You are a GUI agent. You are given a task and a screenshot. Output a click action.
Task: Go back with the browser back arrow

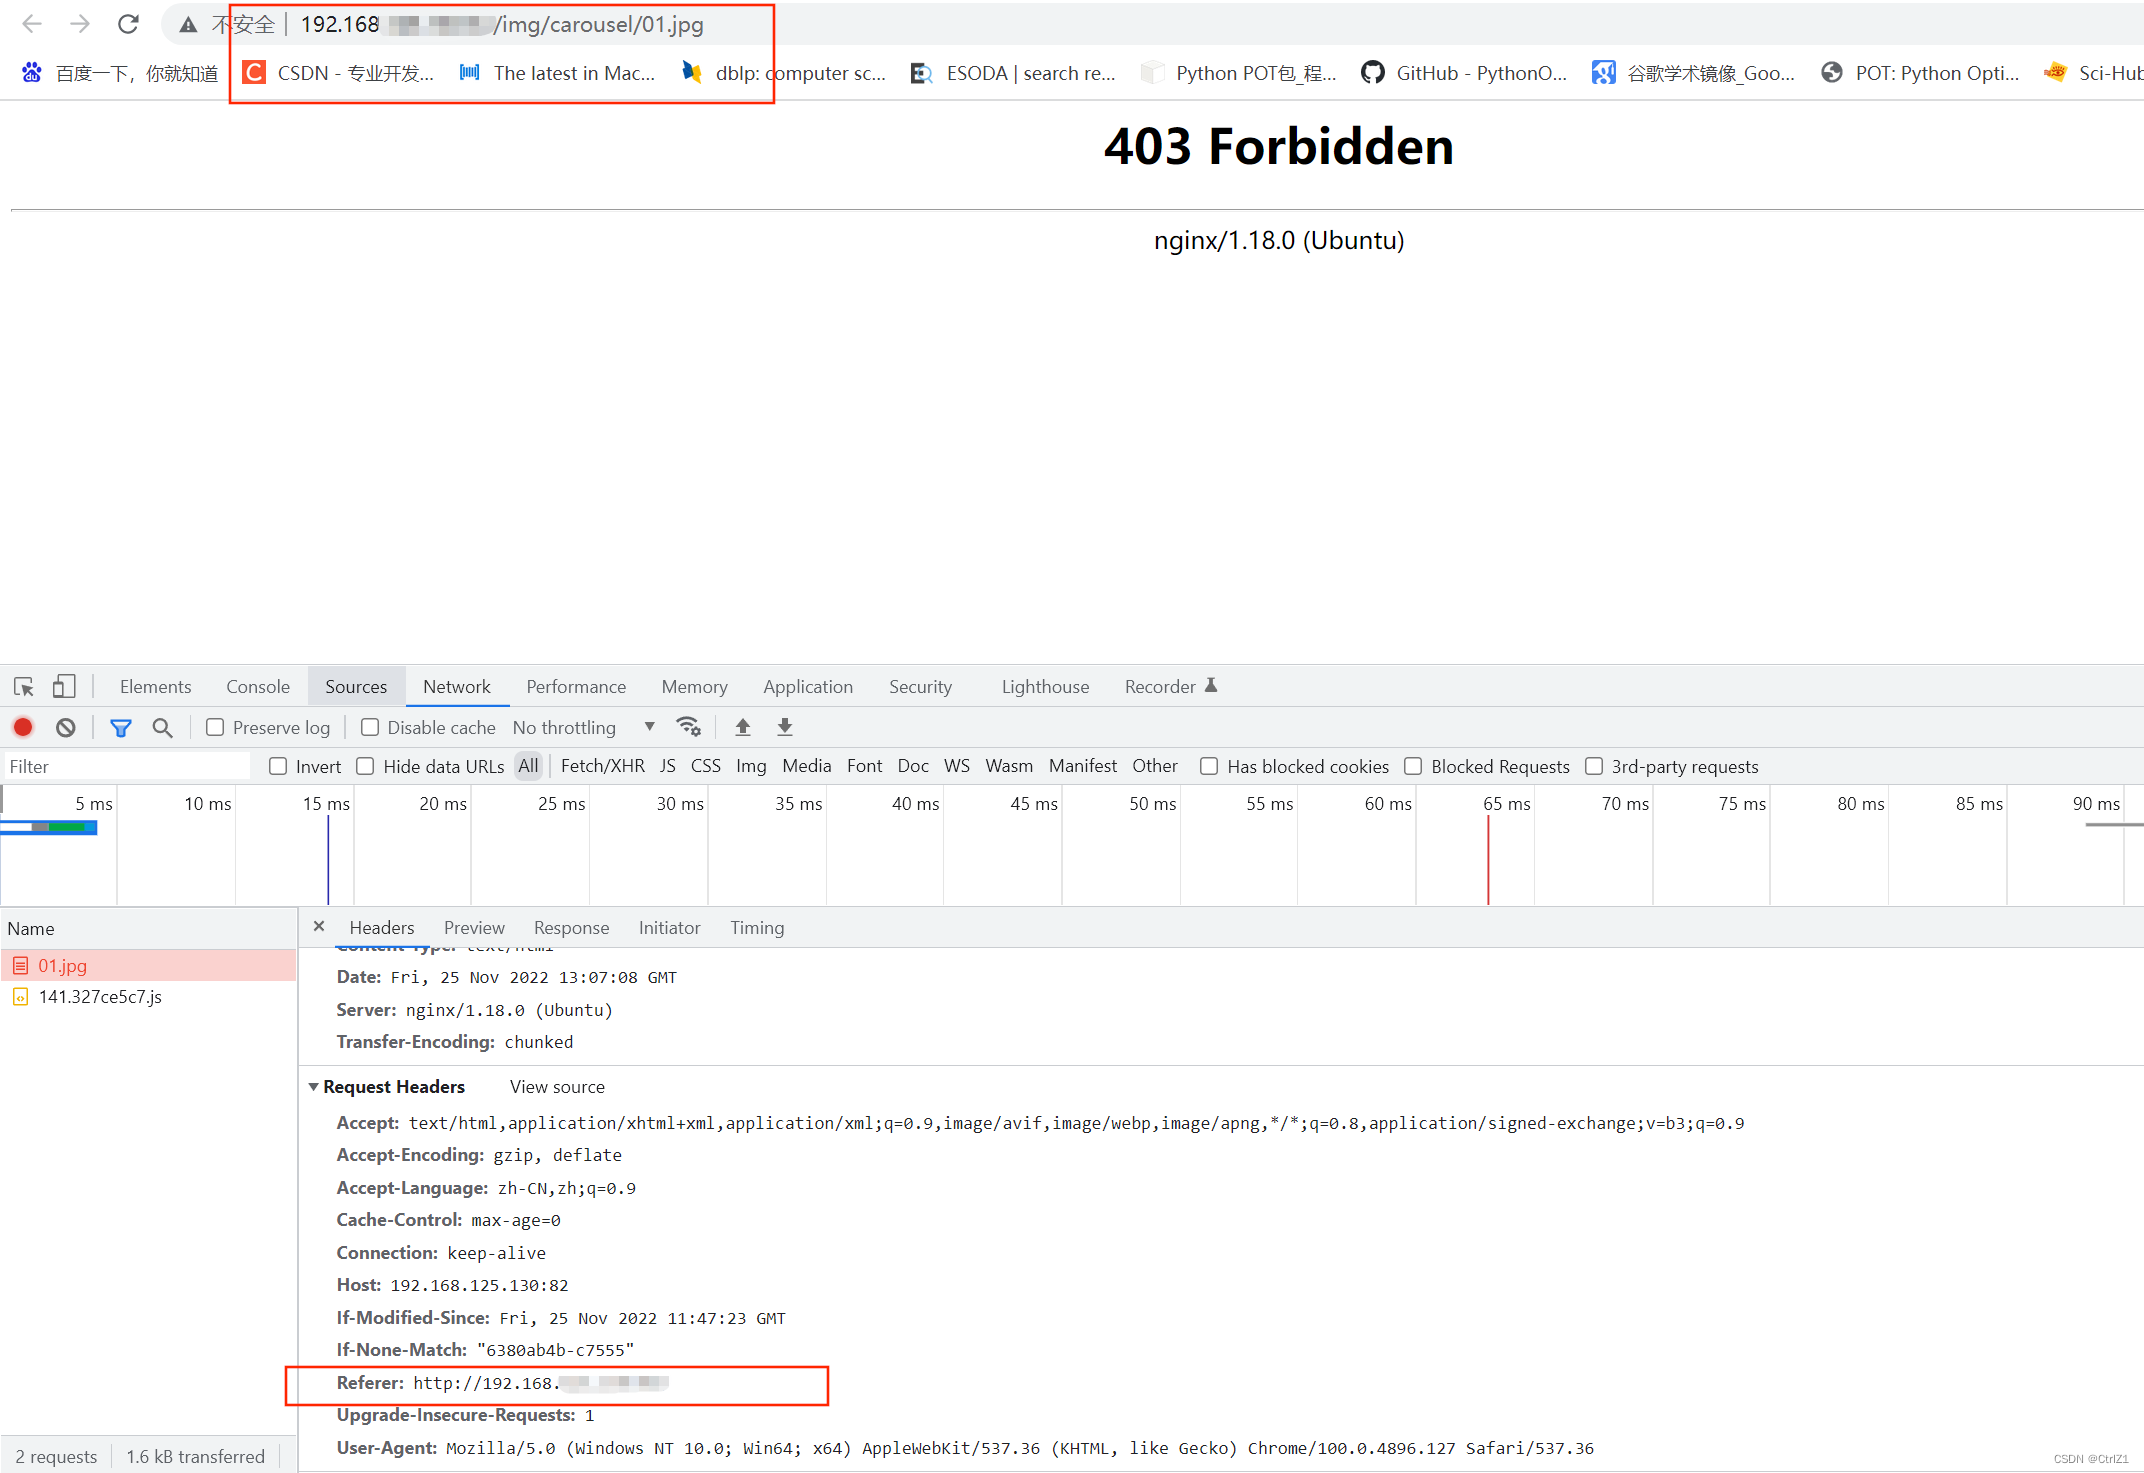coord(32,24)
